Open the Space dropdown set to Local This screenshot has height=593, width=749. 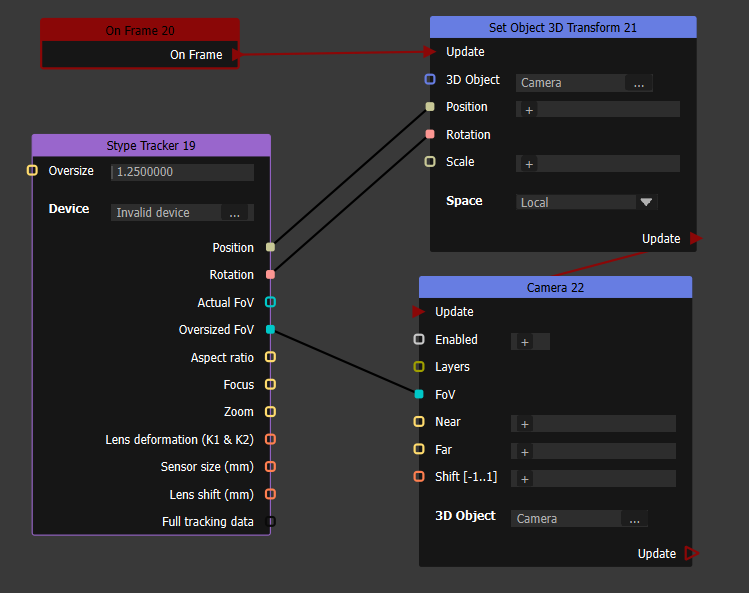[646, 202]
